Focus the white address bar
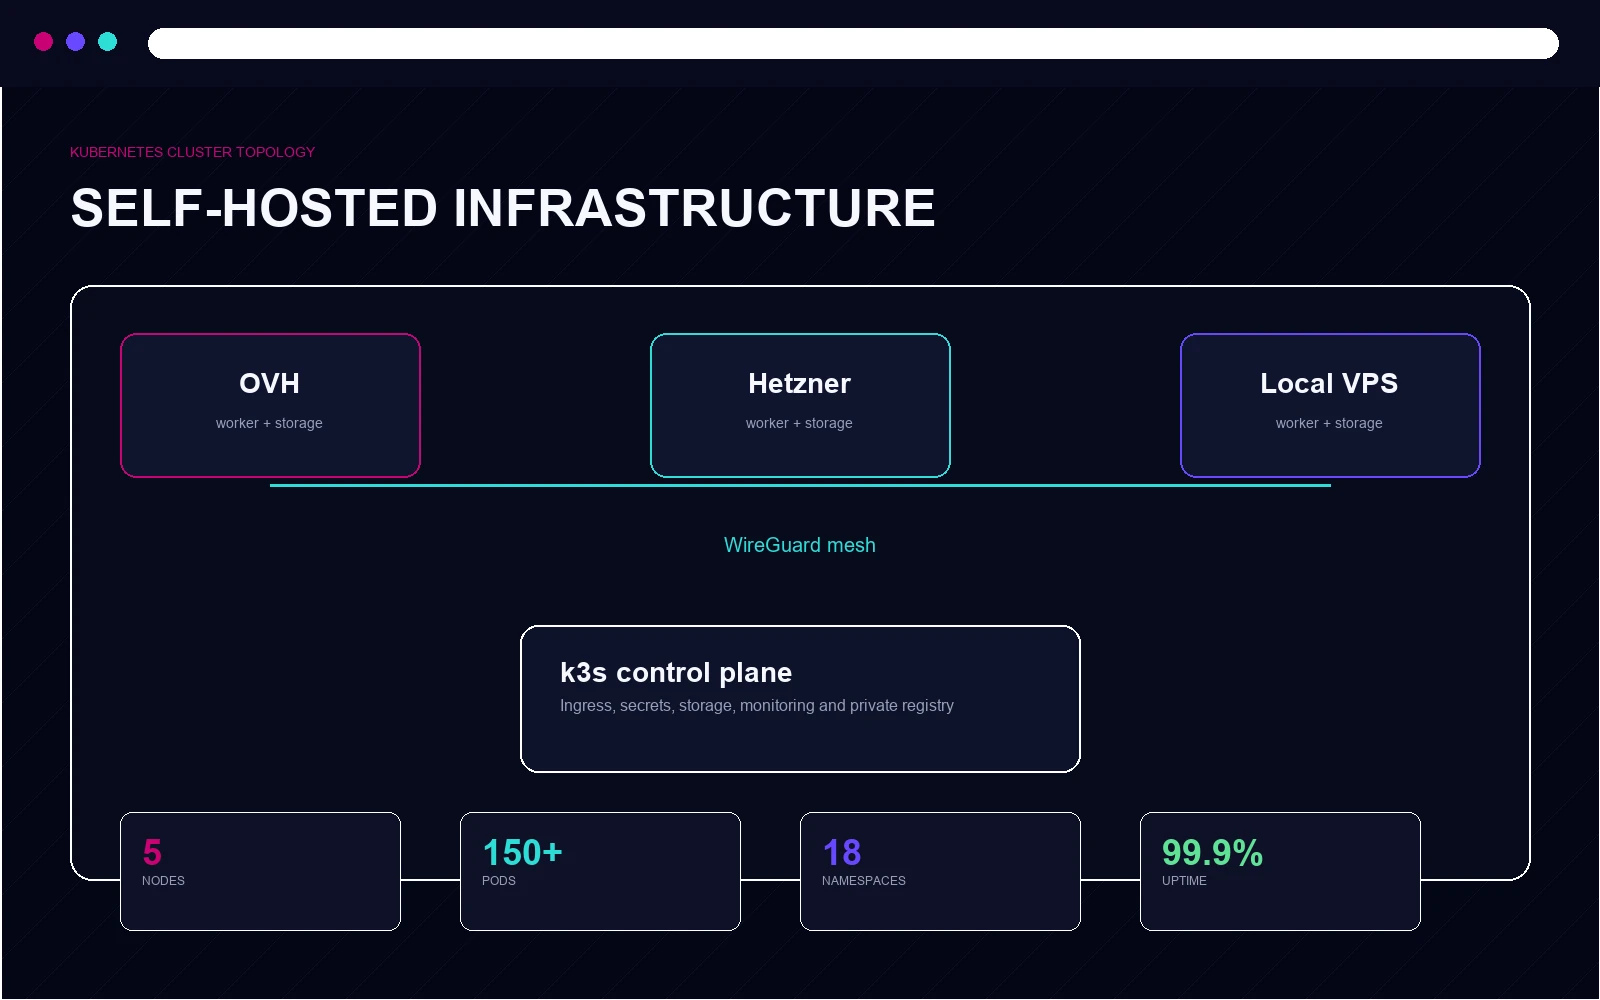 tap(853, 43)
